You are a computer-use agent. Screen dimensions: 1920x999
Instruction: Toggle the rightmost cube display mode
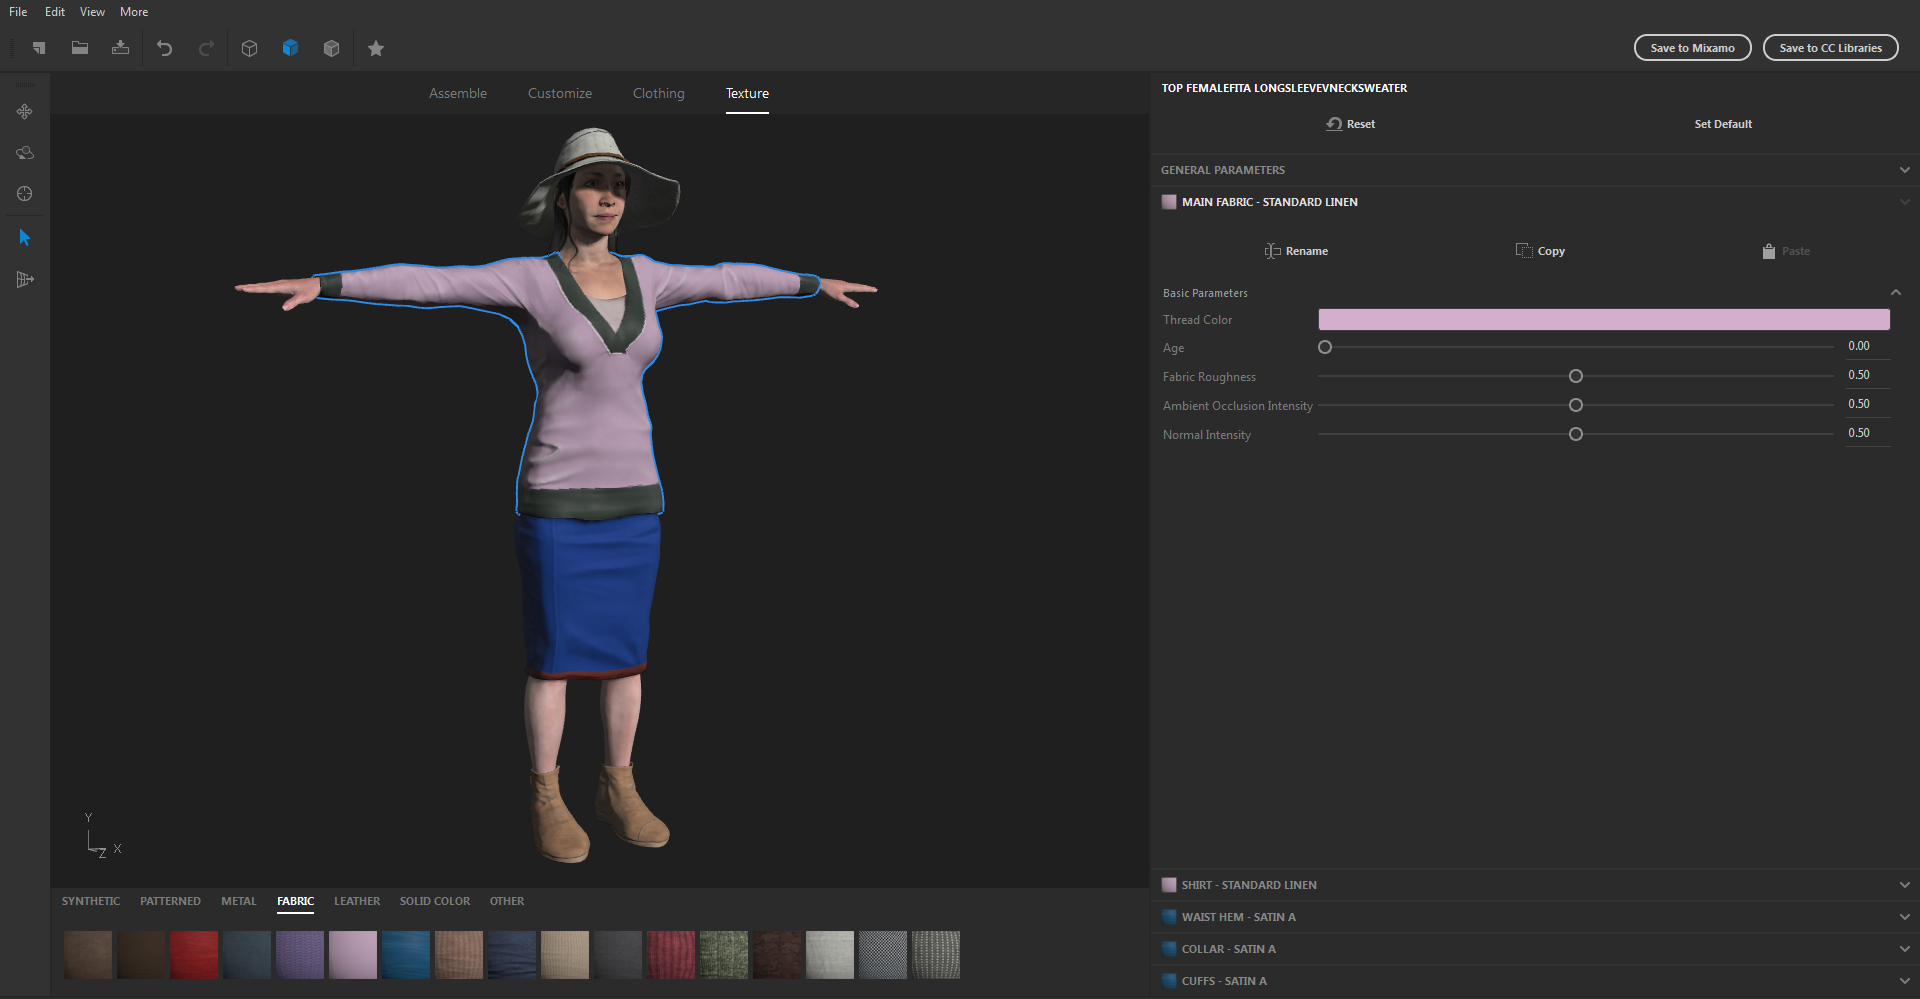pyautogui.click(x=331, y=47)
